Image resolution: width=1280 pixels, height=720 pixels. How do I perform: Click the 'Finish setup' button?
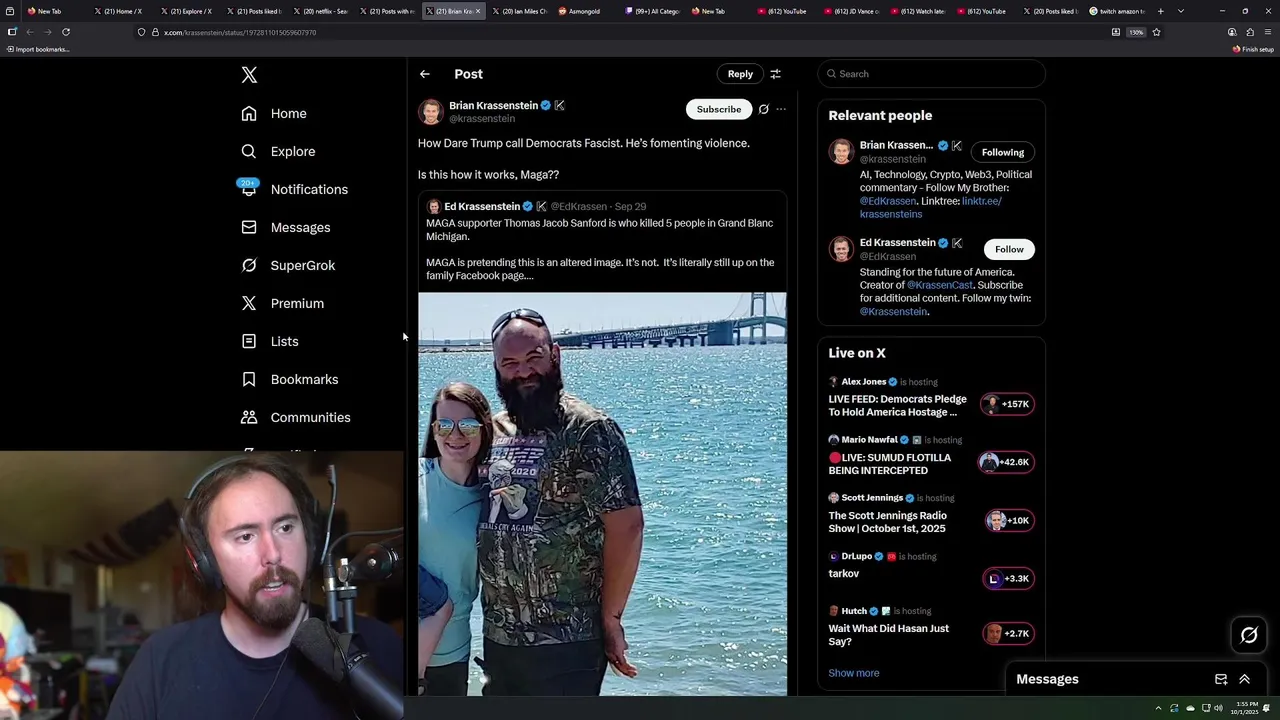point(1253,49)
